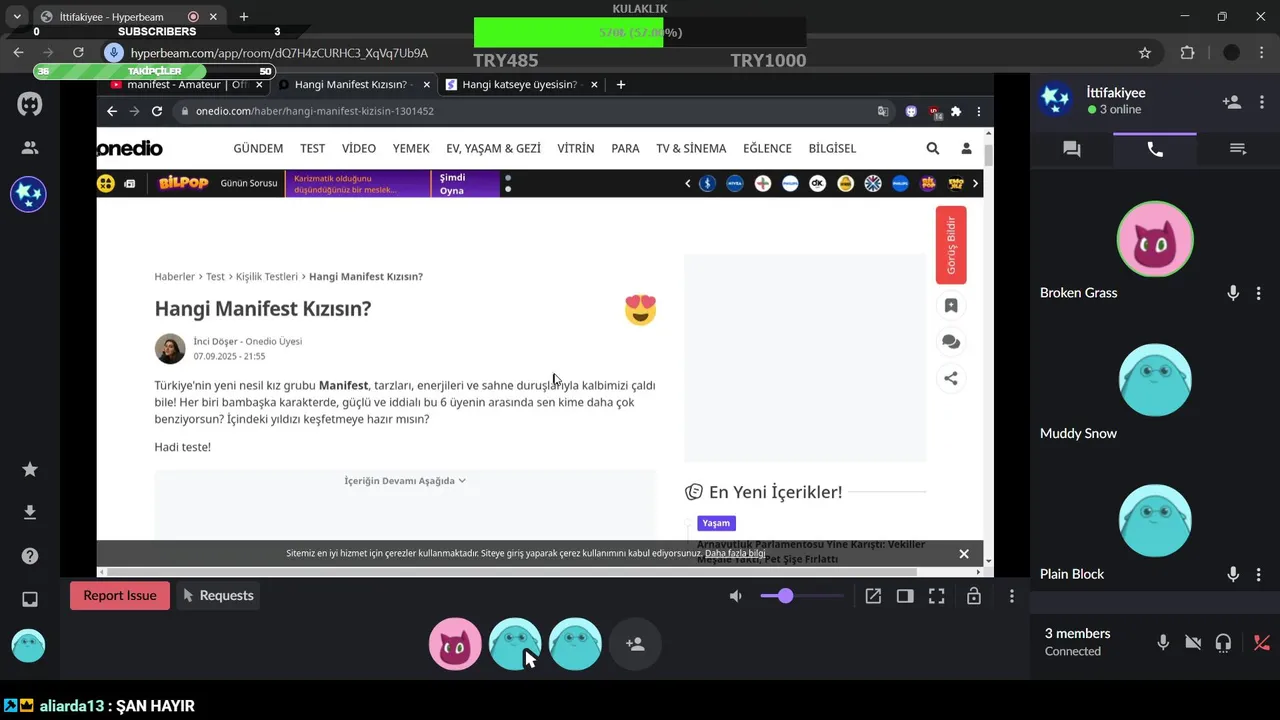1280x720 pixels.
Task: Switch to call tab in right panel
Action: [1155, 149]
